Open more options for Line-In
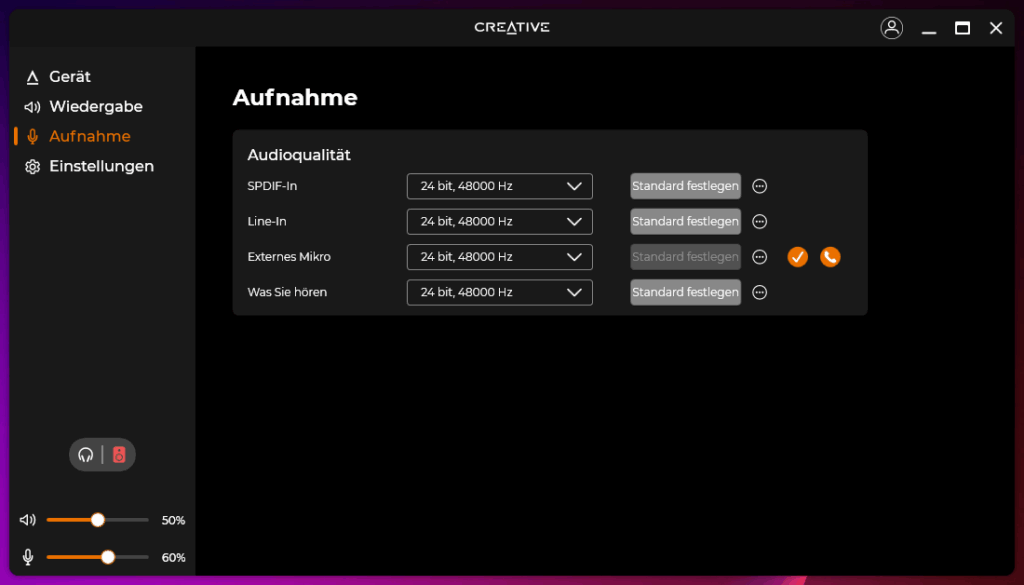1024x585 pixels. tap(759, 222)
